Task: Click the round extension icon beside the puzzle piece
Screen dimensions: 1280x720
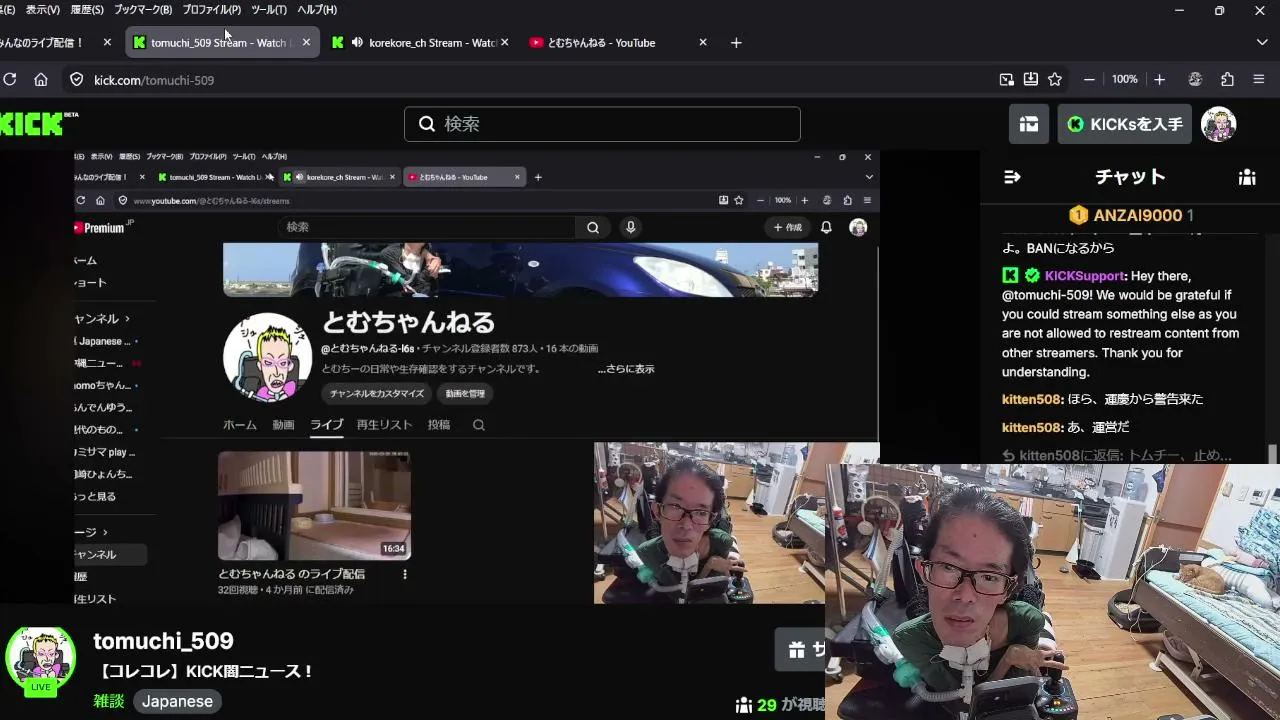Action: [1194, 79]
